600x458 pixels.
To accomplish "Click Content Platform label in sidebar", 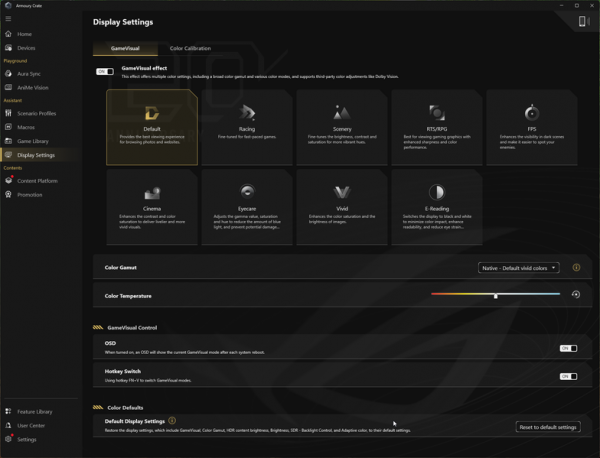I will click(38, 181).
